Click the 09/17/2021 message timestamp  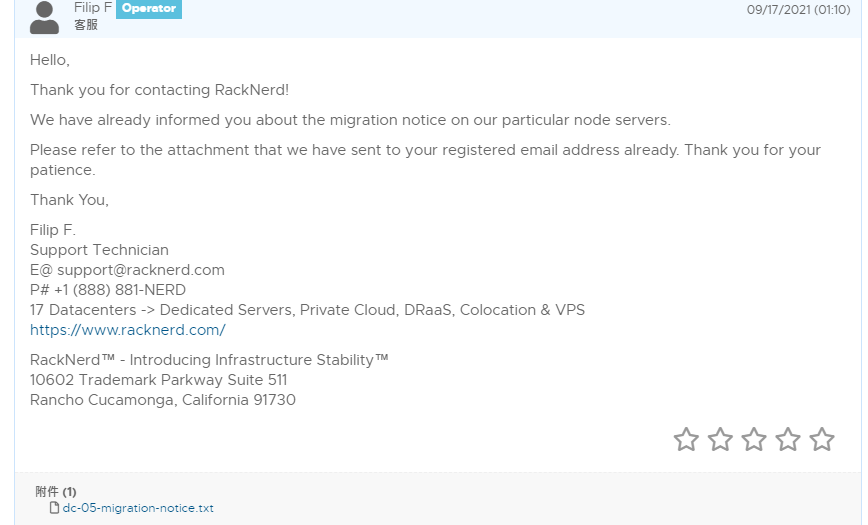click(x=798, y=10)
